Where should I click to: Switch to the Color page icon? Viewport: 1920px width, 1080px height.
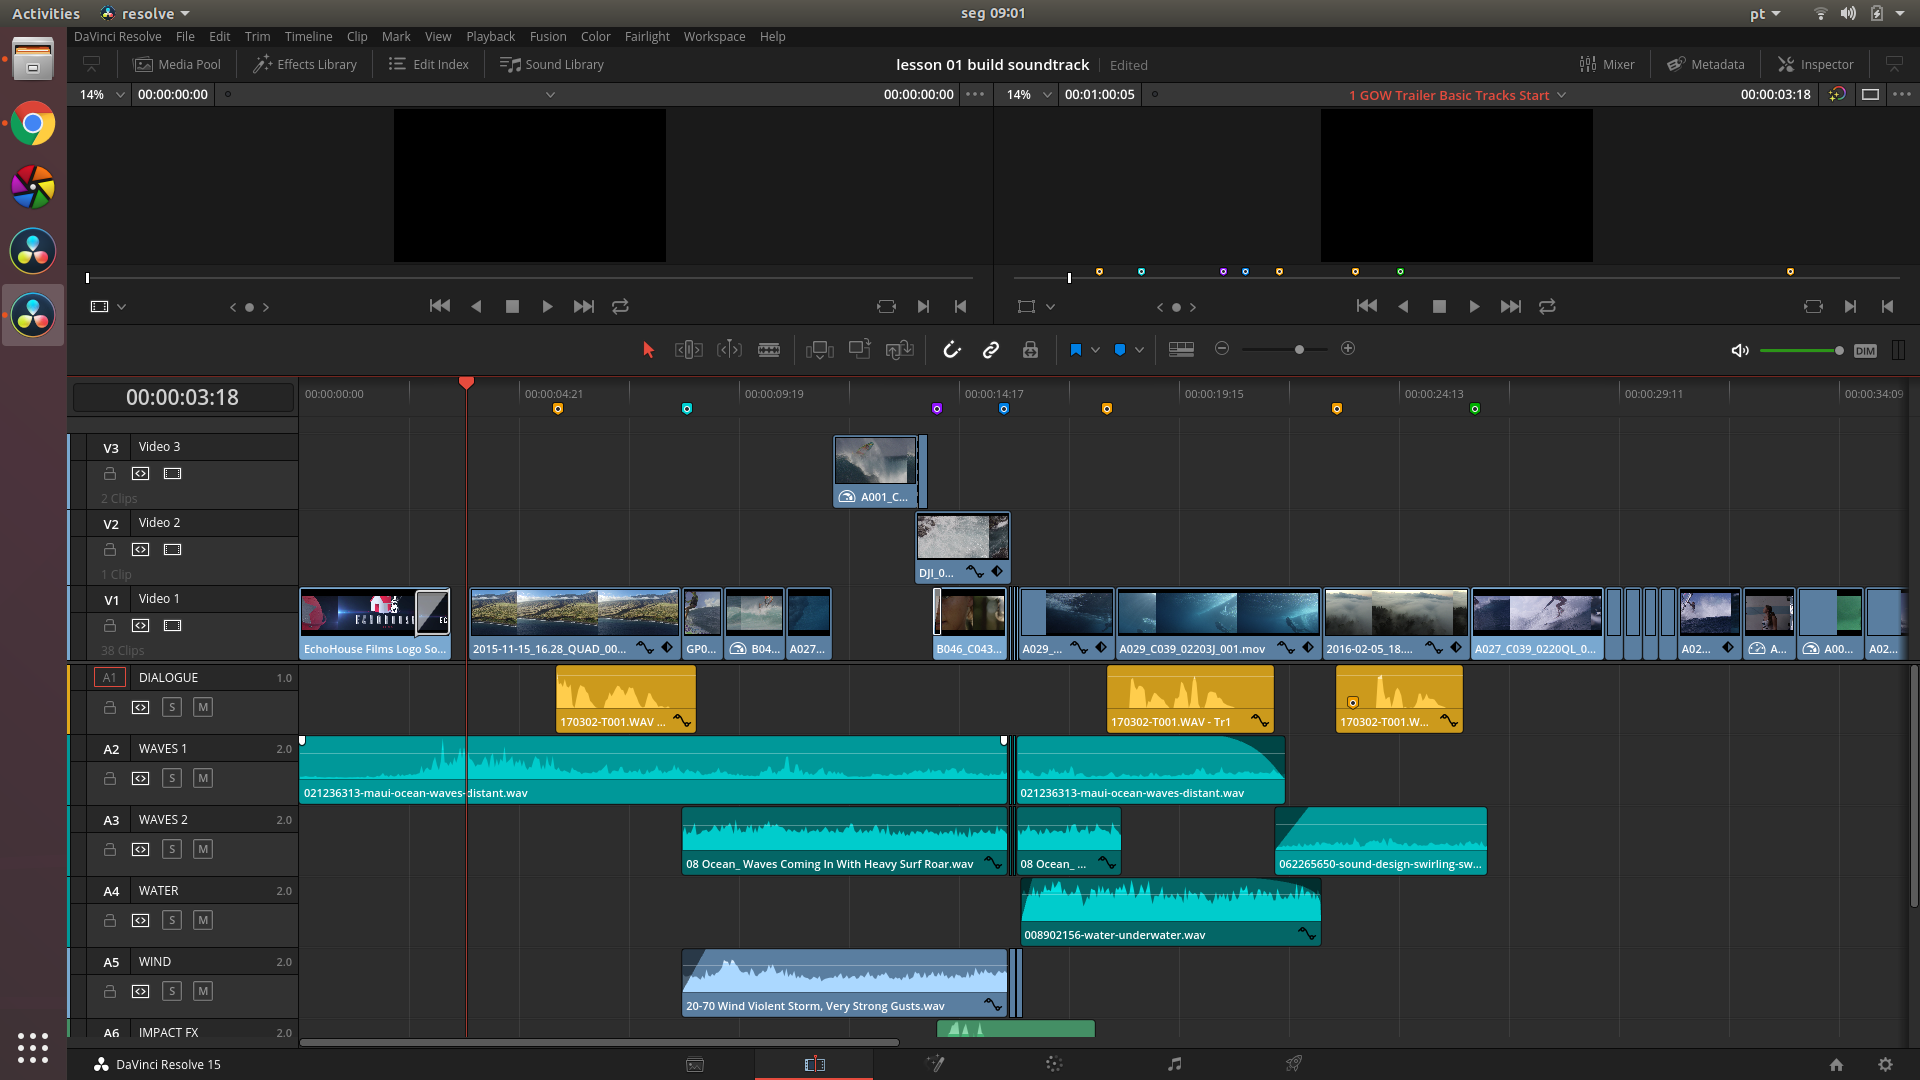(x=1054, y=1064)
